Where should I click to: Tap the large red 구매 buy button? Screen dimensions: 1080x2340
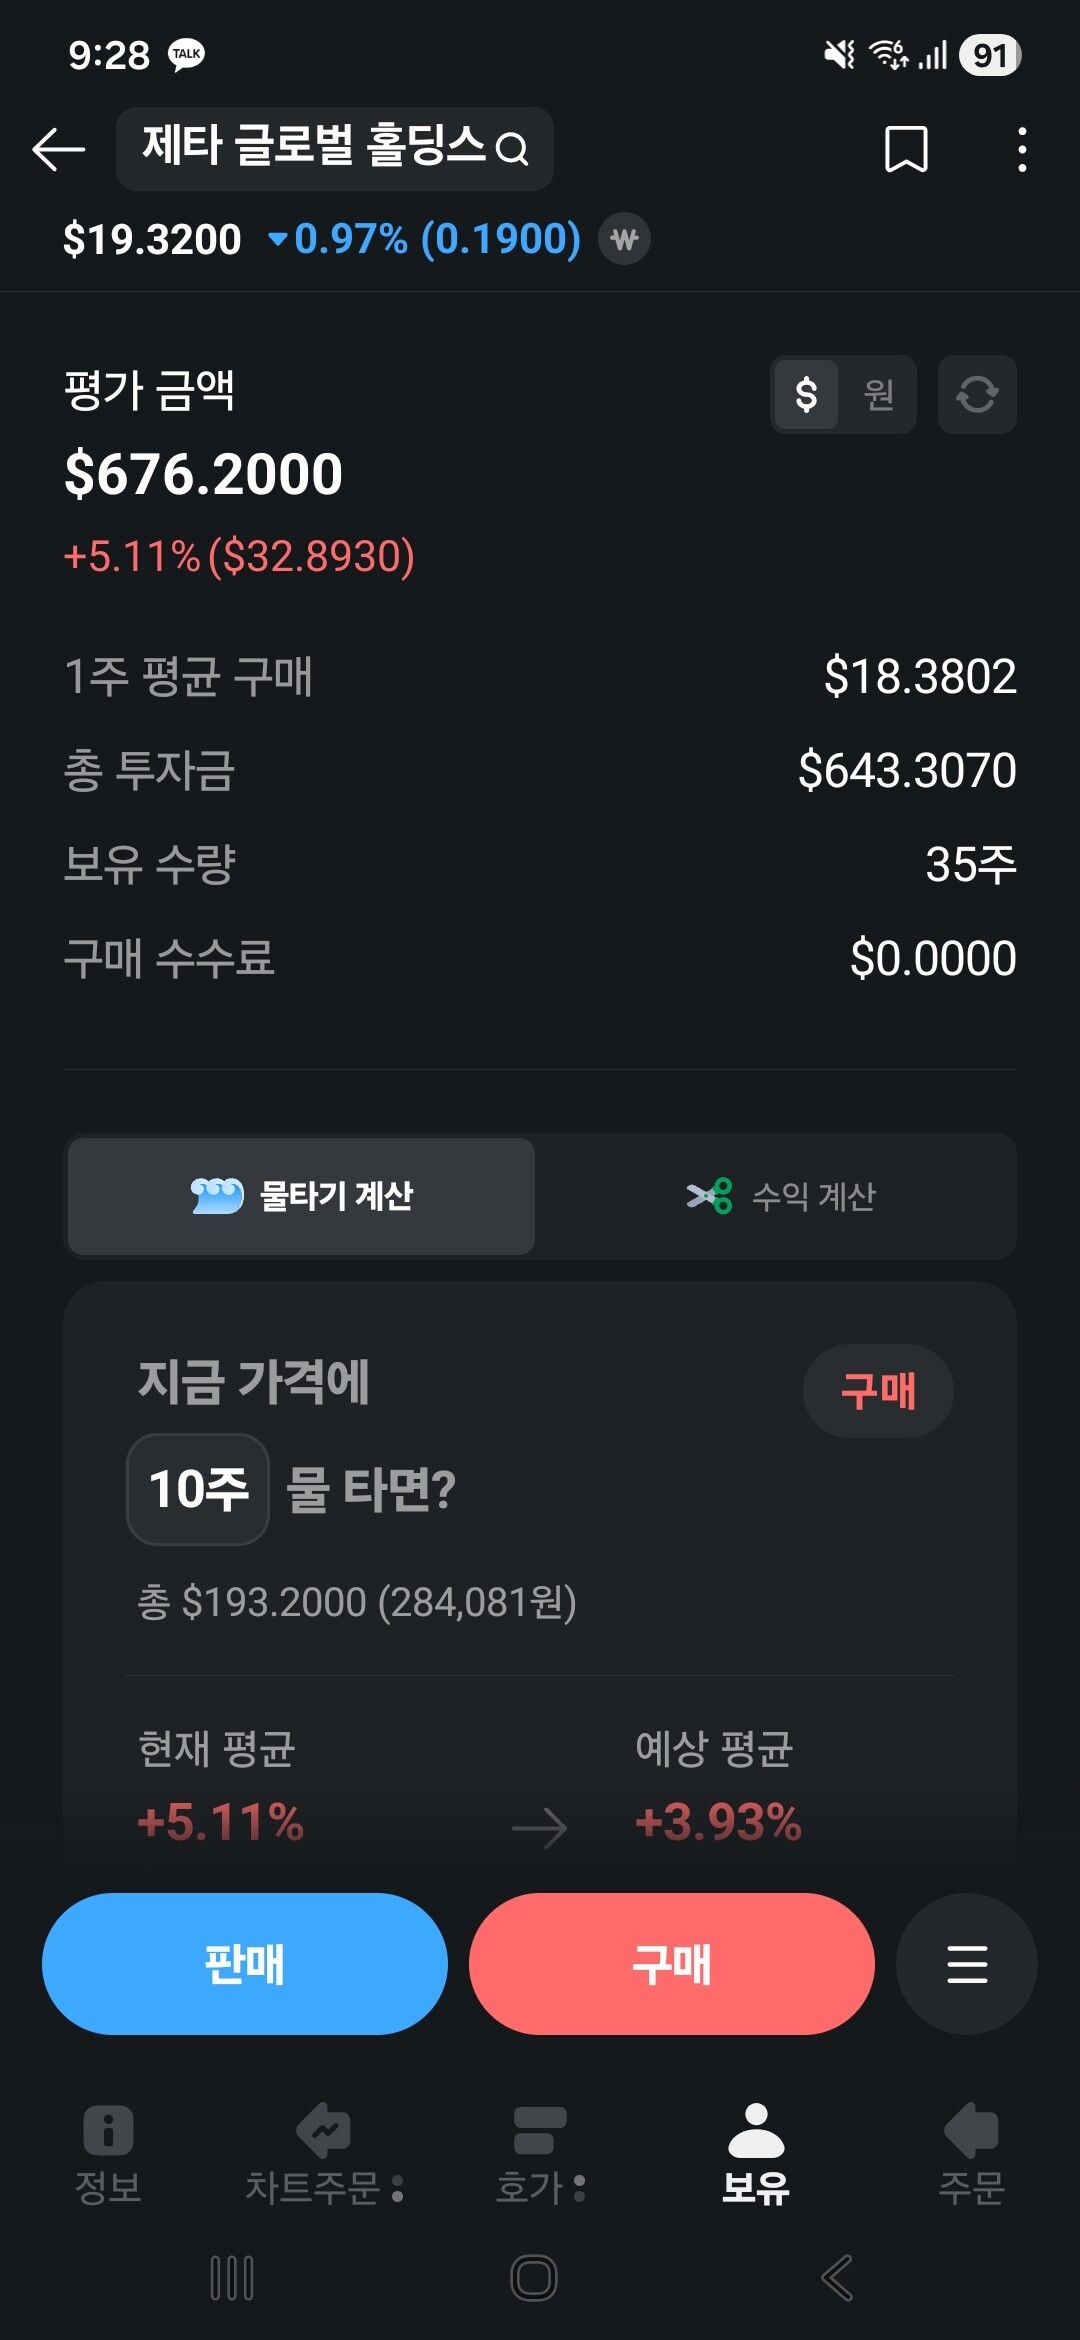point(672,1964)
